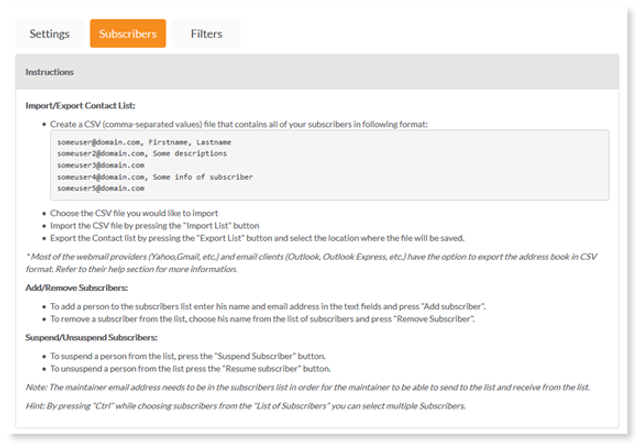Click the Add/Remove Subscribers heading
Viewport: 640px width, 446px height.
[x=77, y=288]
